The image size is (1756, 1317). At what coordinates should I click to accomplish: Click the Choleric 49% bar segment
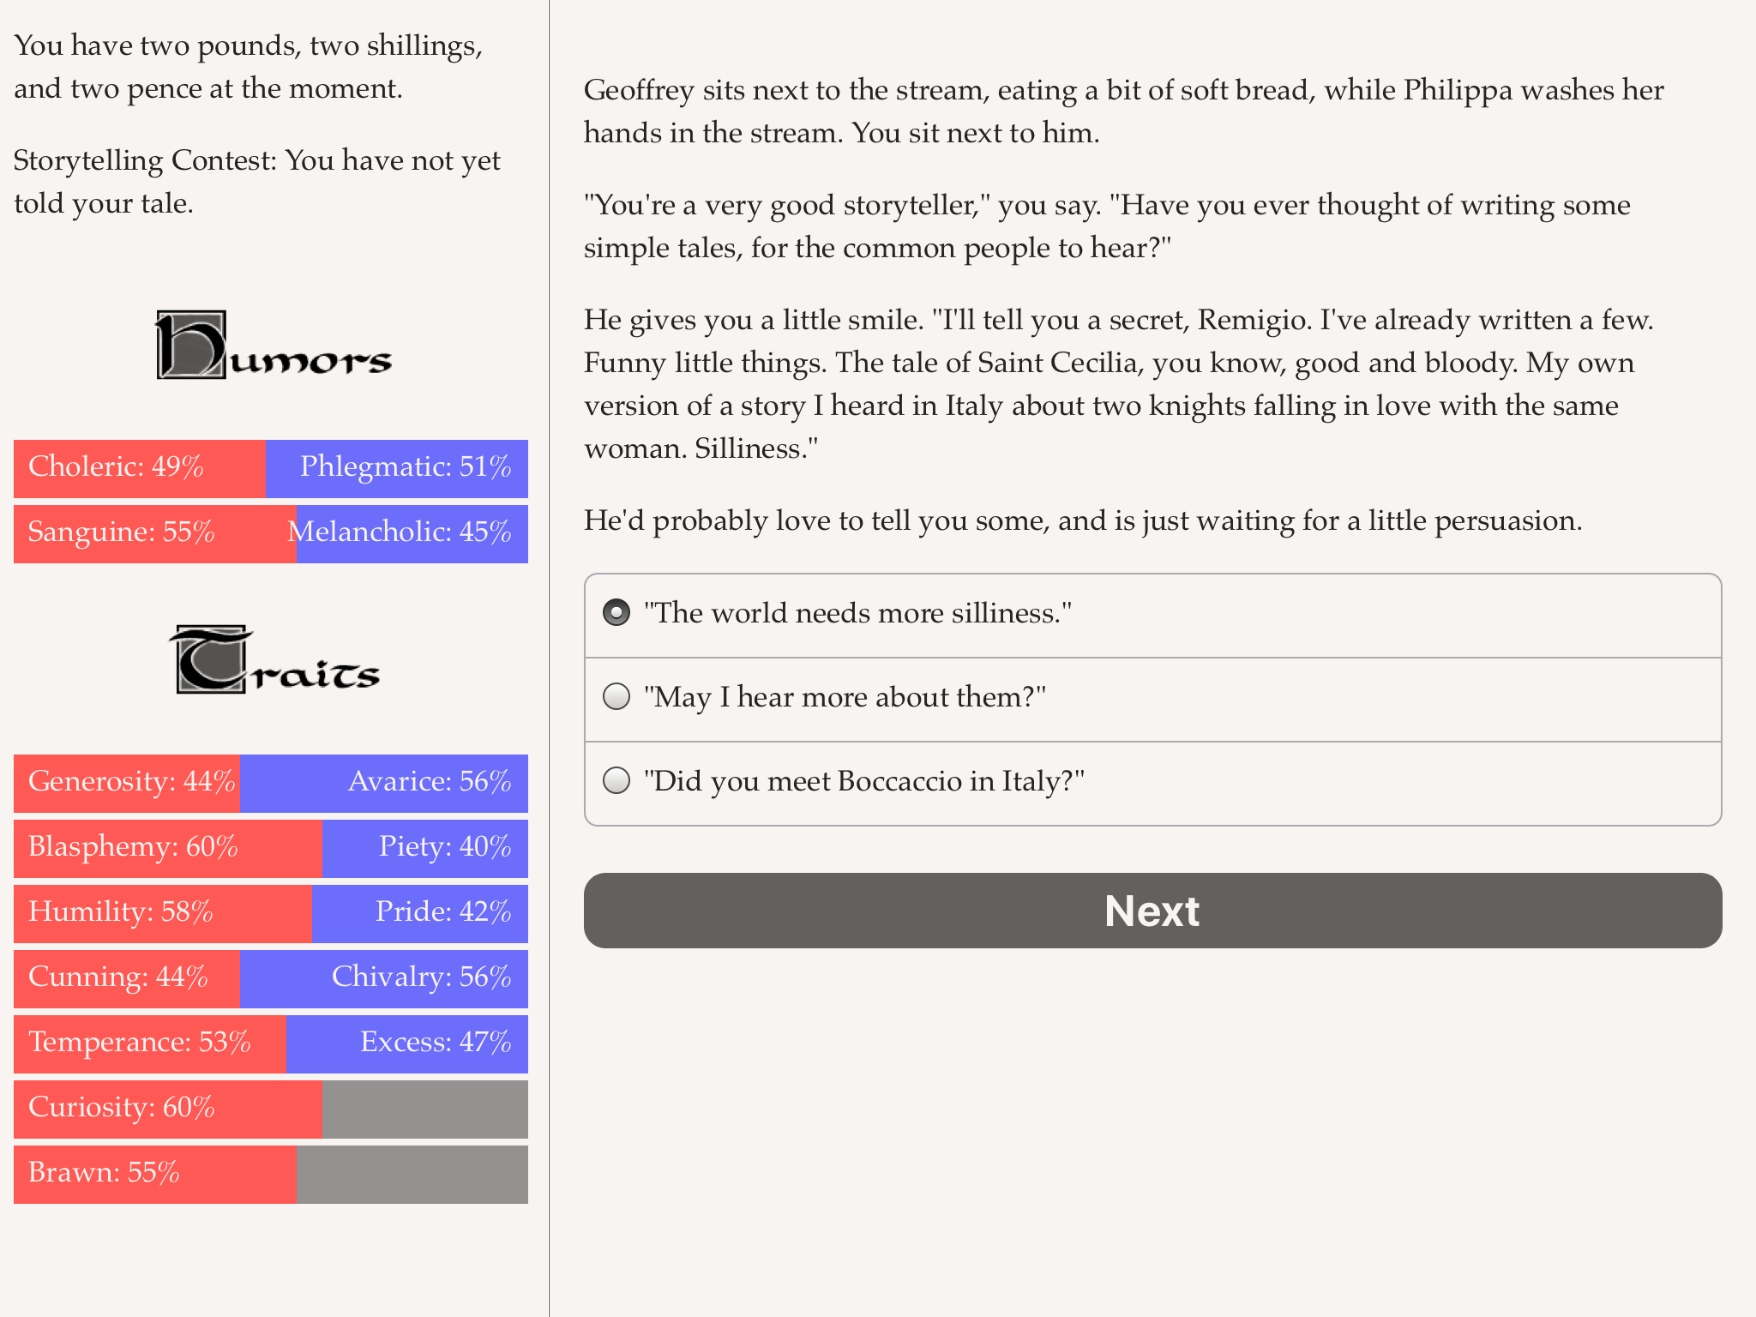click(x=140, y=468)
